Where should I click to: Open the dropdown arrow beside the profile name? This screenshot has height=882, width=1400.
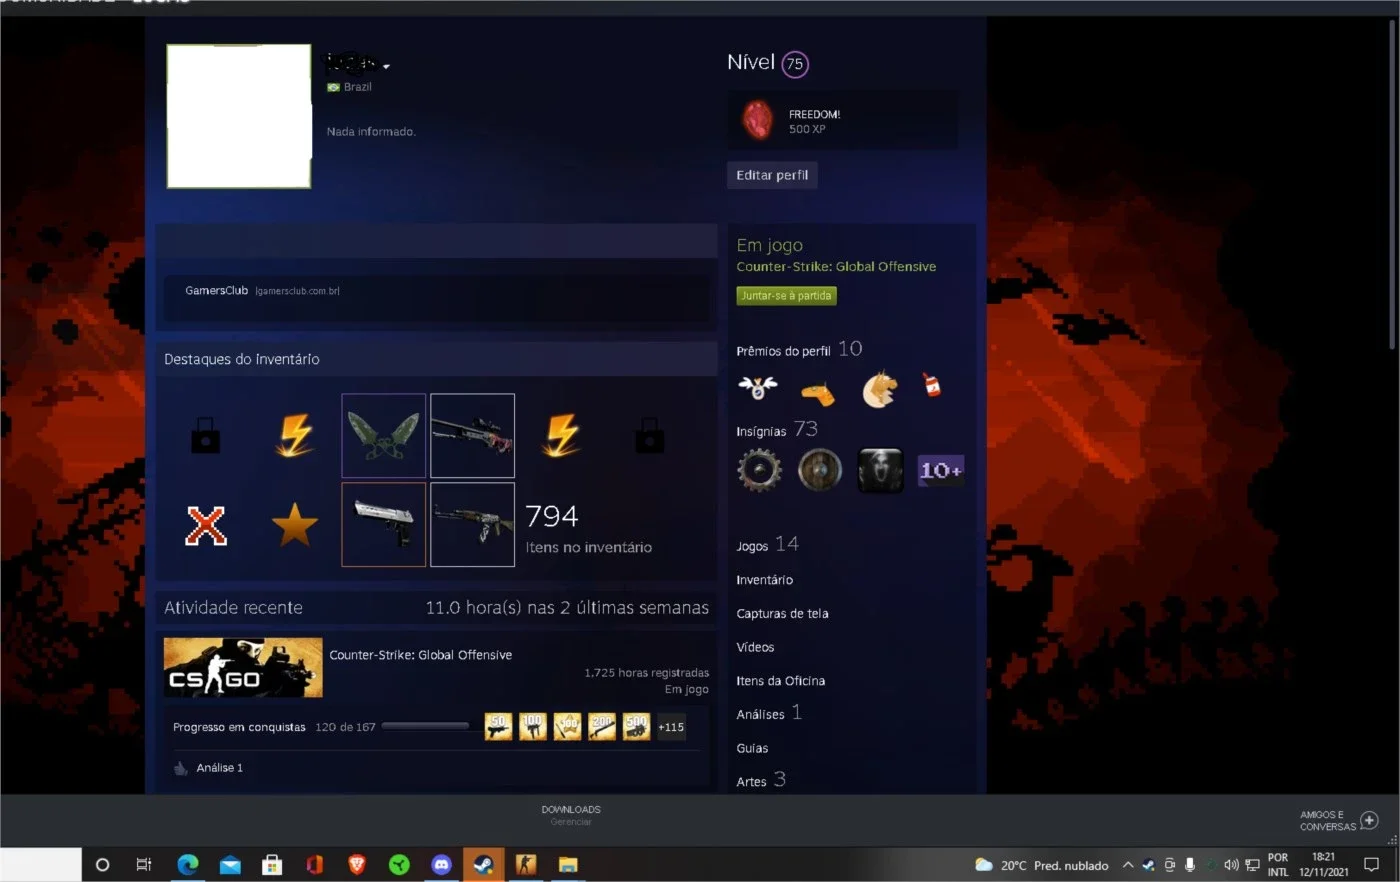[386, 68]
